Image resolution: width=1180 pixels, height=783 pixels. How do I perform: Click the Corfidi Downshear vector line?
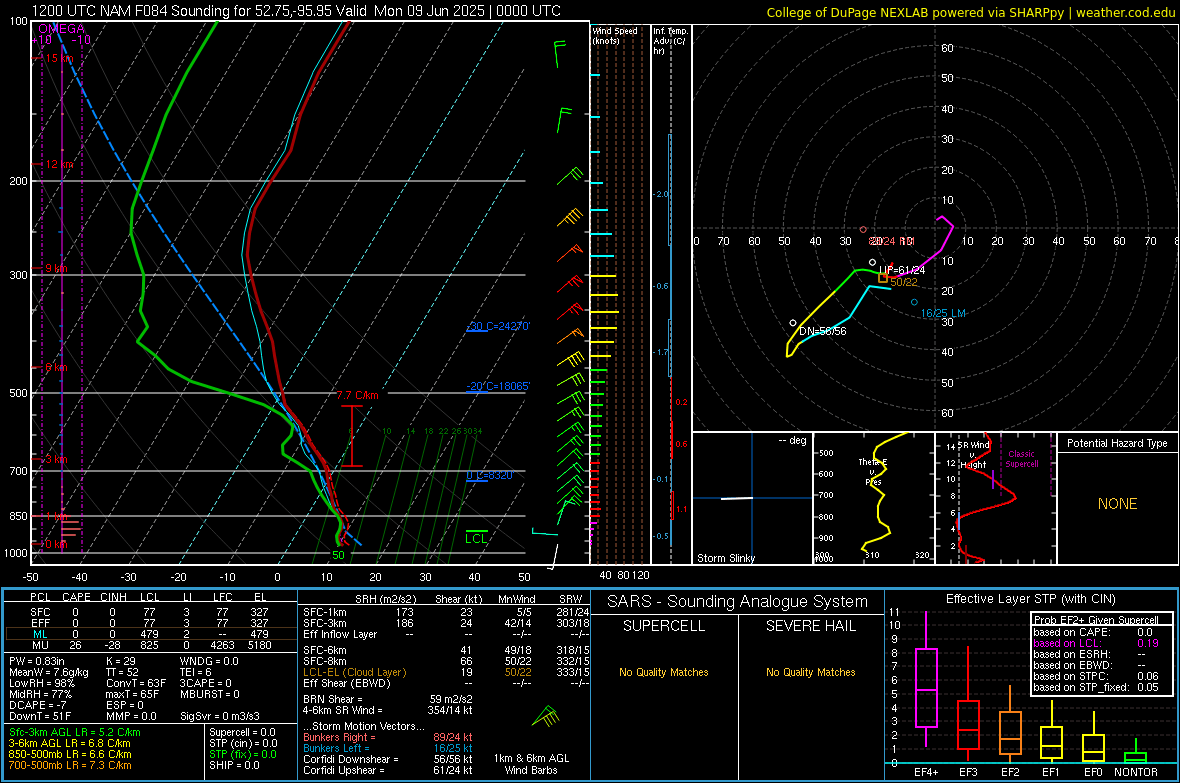[388, 760]
